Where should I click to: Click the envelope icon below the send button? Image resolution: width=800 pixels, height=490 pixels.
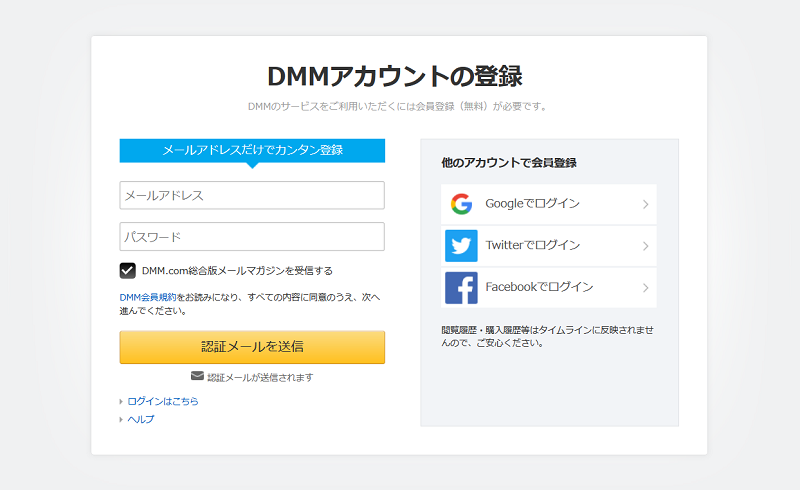(x=197, y=376)
